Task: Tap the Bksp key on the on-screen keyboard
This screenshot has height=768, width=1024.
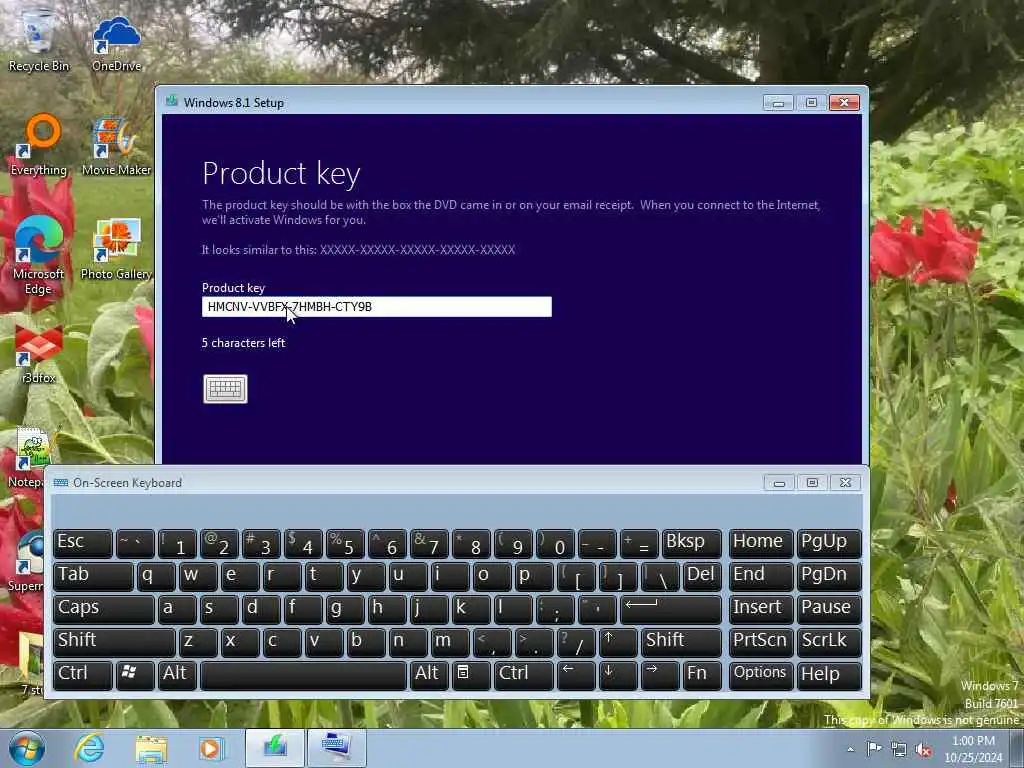Action: pyautogui.click(x=692, y=543)
